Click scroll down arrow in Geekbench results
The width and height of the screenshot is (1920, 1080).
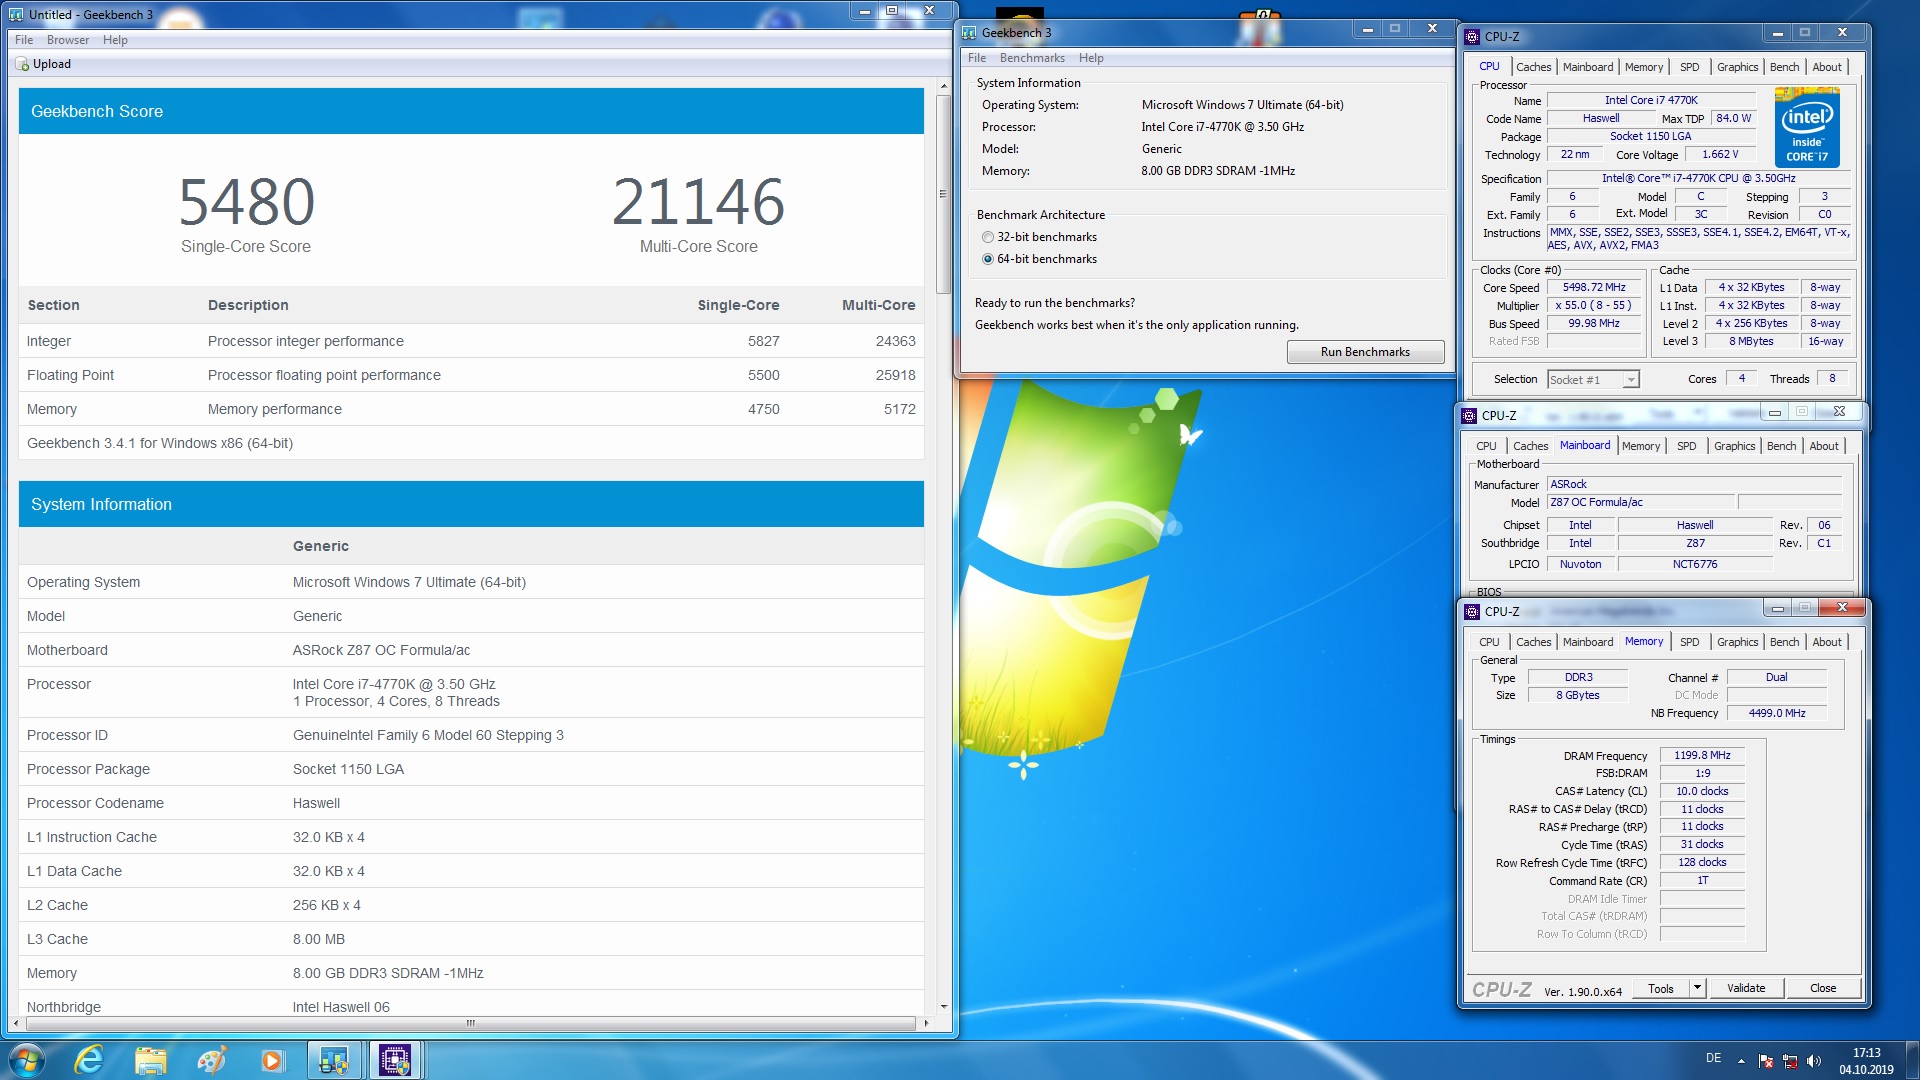943,1007
